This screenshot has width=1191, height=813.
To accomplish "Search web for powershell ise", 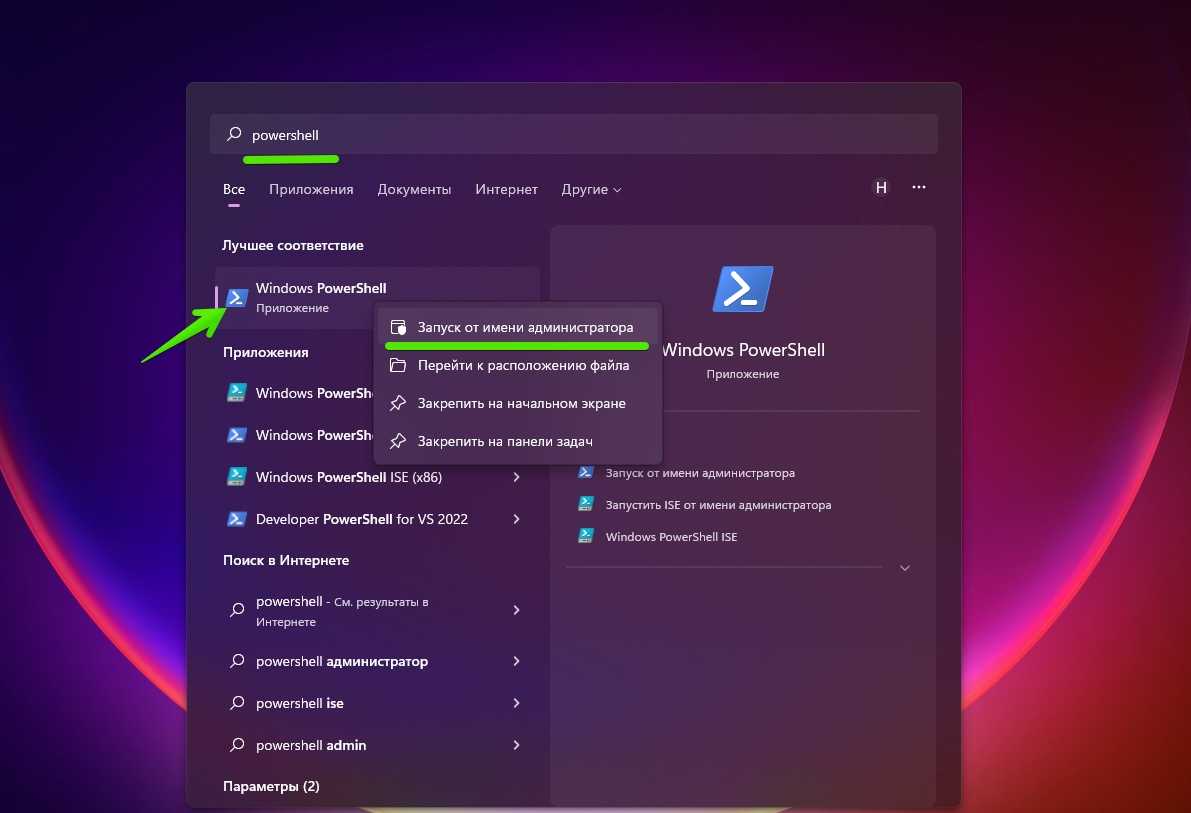I will point(378,703).
